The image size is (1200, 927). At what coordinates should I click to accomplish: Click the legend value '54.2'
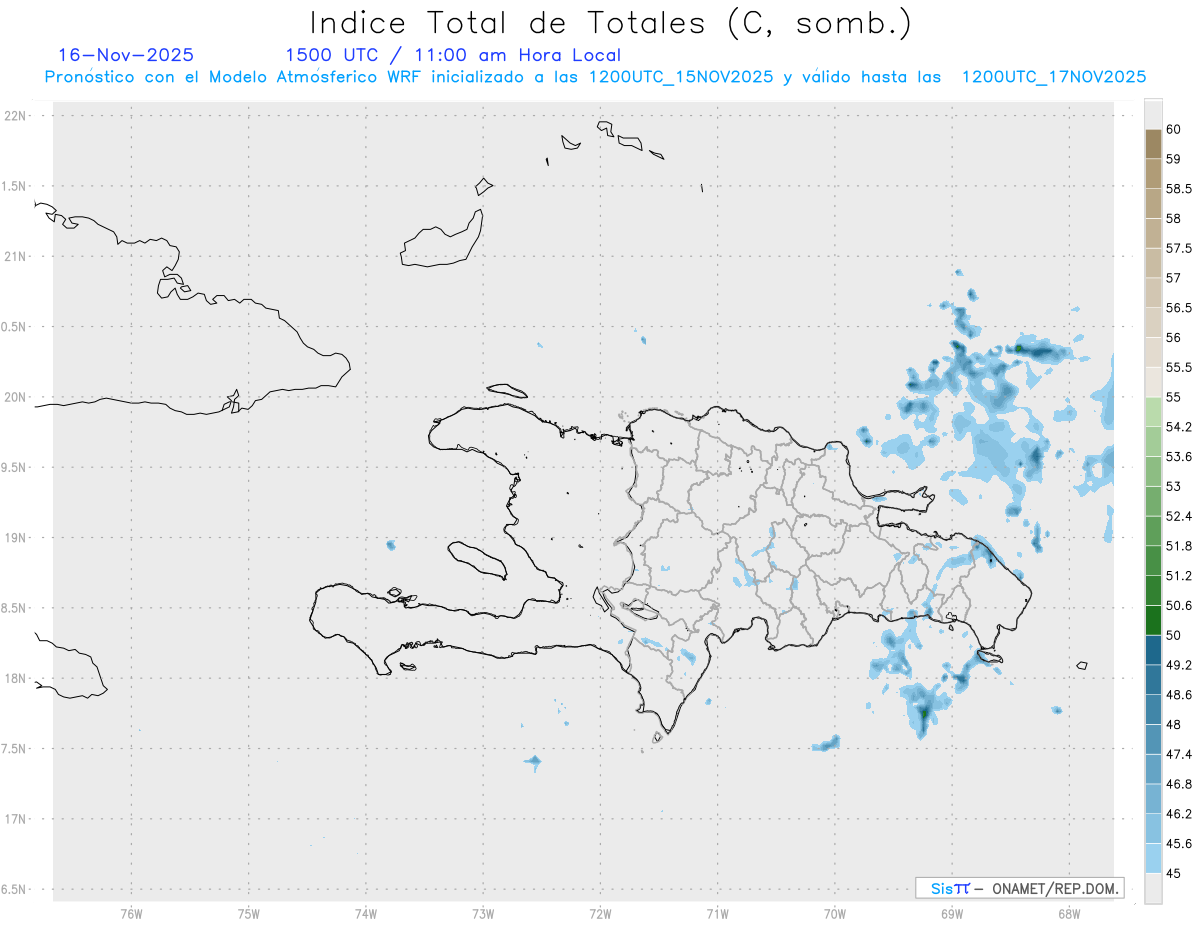tap(1178, 427)
